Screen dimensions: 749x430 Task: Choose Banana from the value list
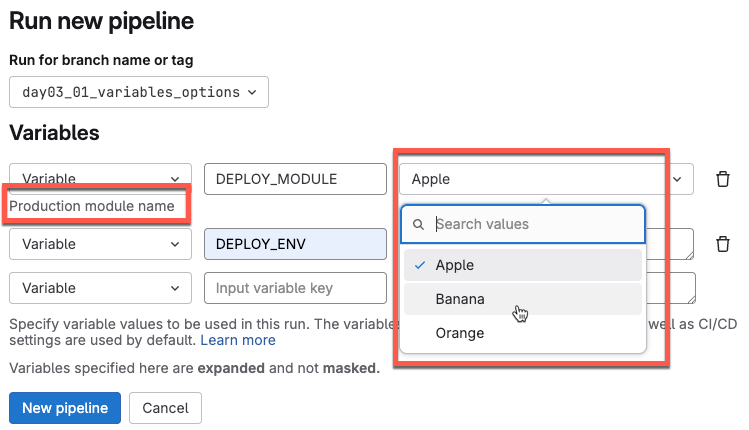click(460, 299)
